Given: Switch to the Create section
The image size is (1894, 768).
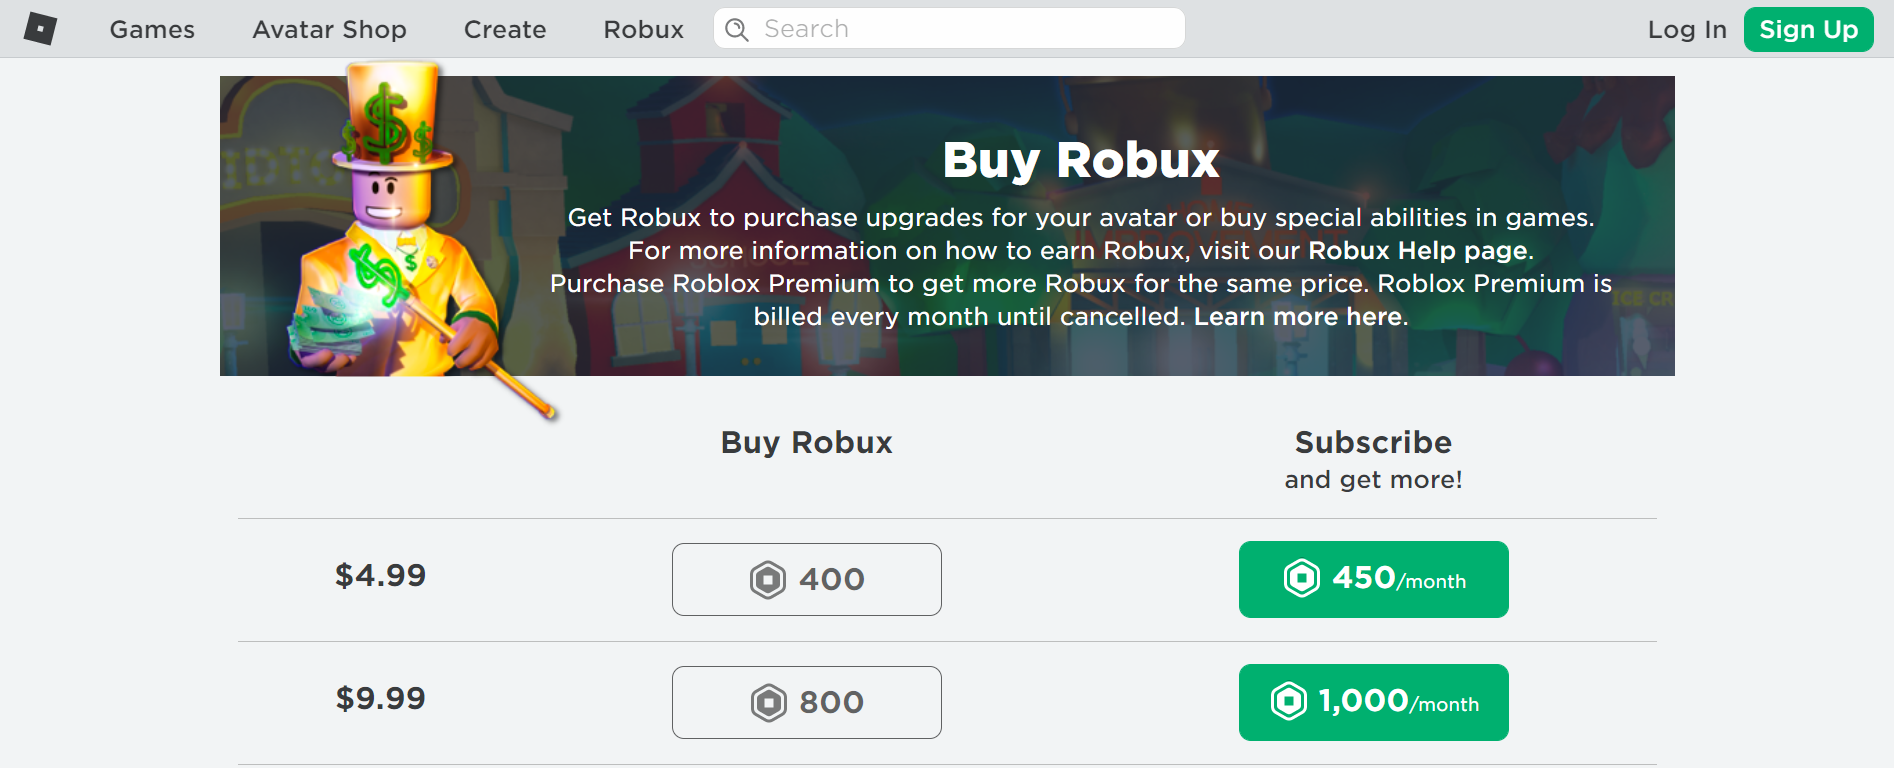Looking at the screenshot, I should click(504, 29).
